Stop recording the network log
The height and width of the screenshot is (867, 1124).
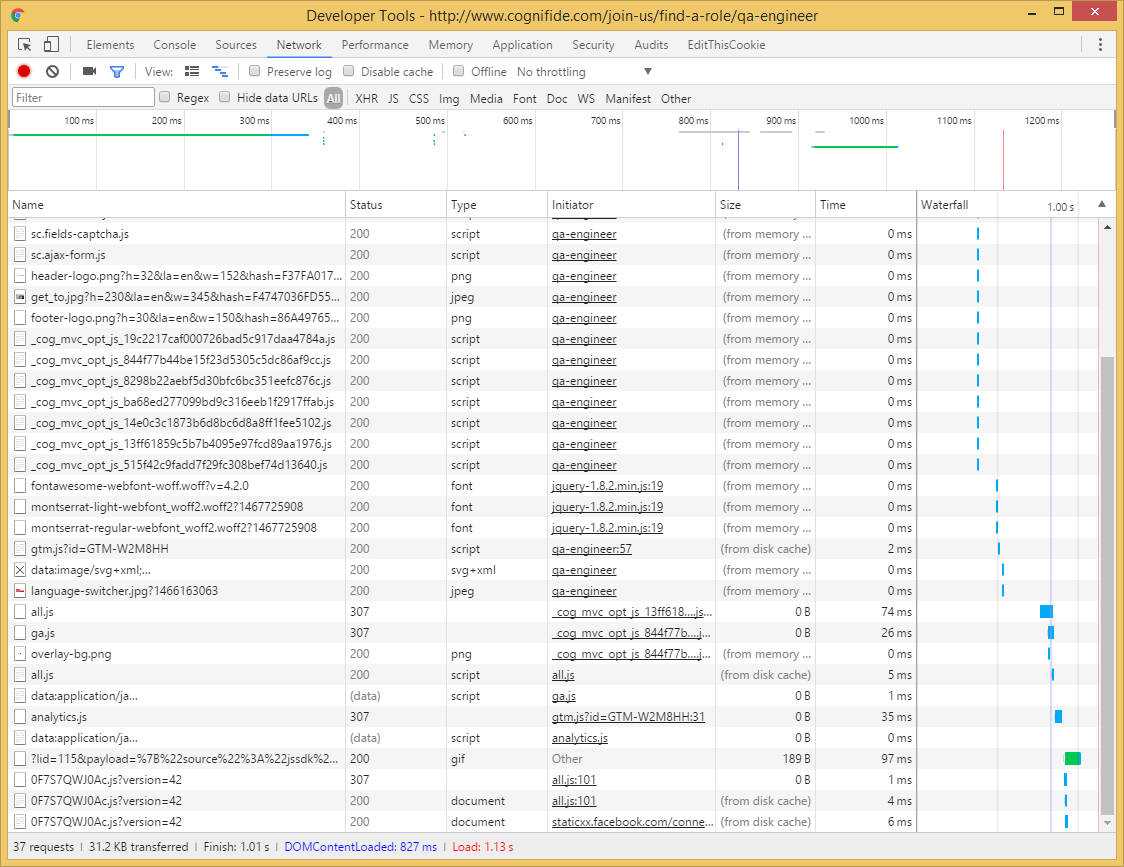24,71
